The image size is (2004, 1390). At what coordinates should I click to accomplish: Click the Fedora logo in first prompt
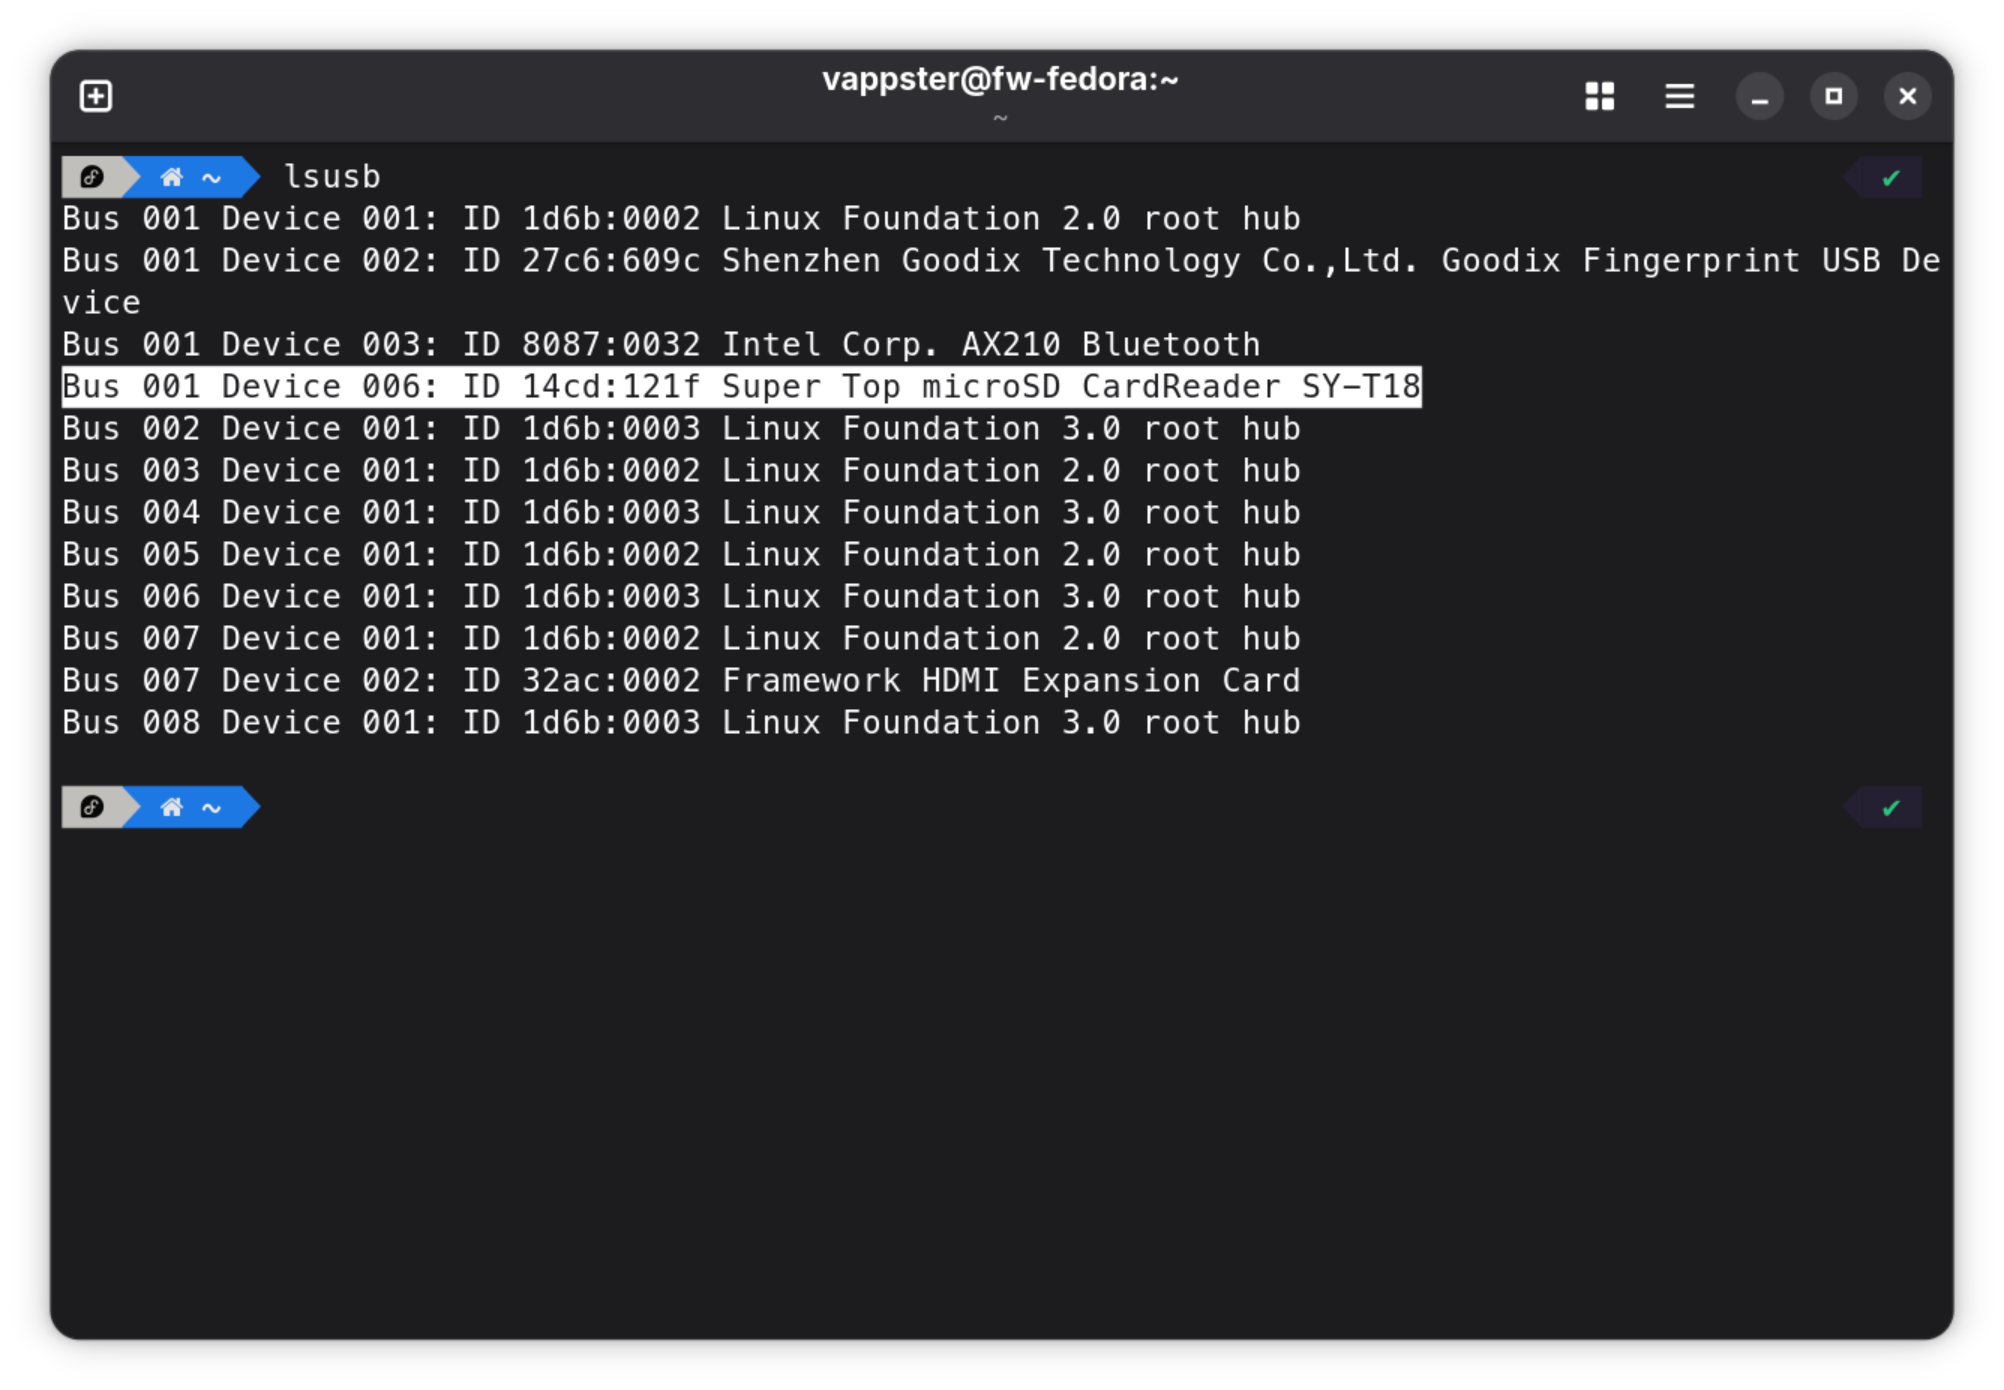(x=92, y=177)
